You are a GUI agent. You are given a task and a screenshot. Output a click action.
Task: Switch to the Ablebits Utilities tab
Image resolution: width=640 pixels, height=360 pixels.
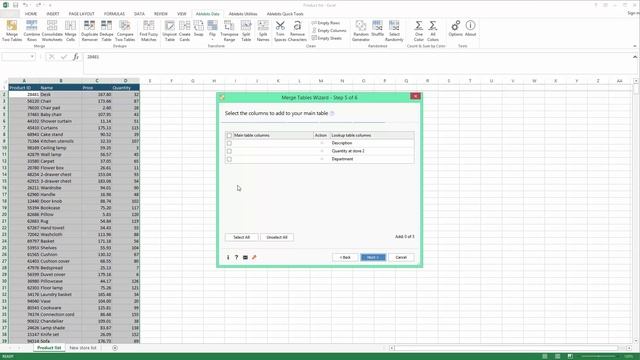click(x=243, y=14)
